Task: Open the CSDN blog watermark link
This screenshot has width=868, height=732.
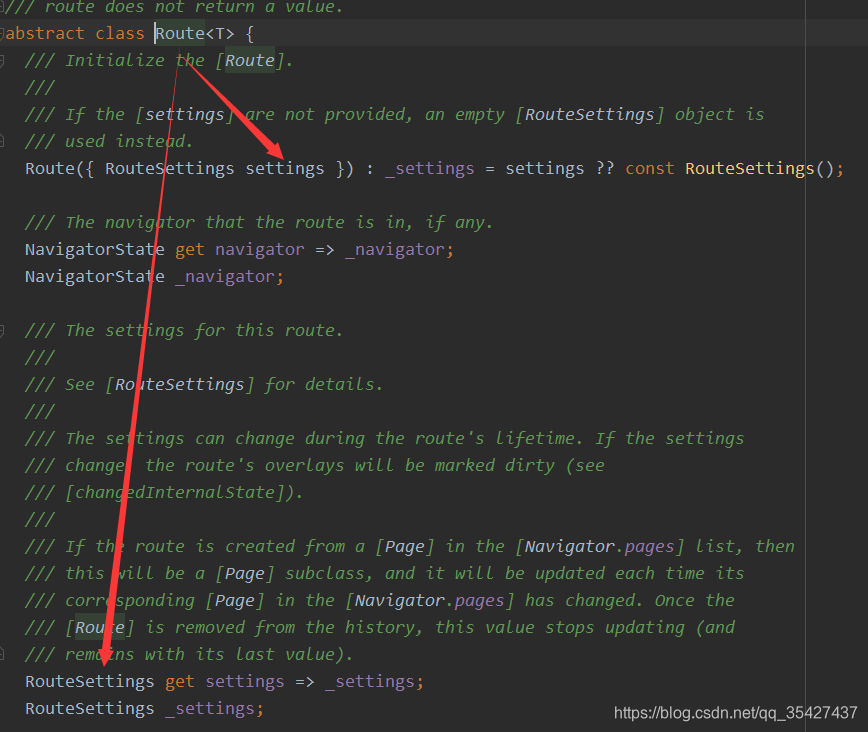Action: pyautogui.click(x=735, y=713)
